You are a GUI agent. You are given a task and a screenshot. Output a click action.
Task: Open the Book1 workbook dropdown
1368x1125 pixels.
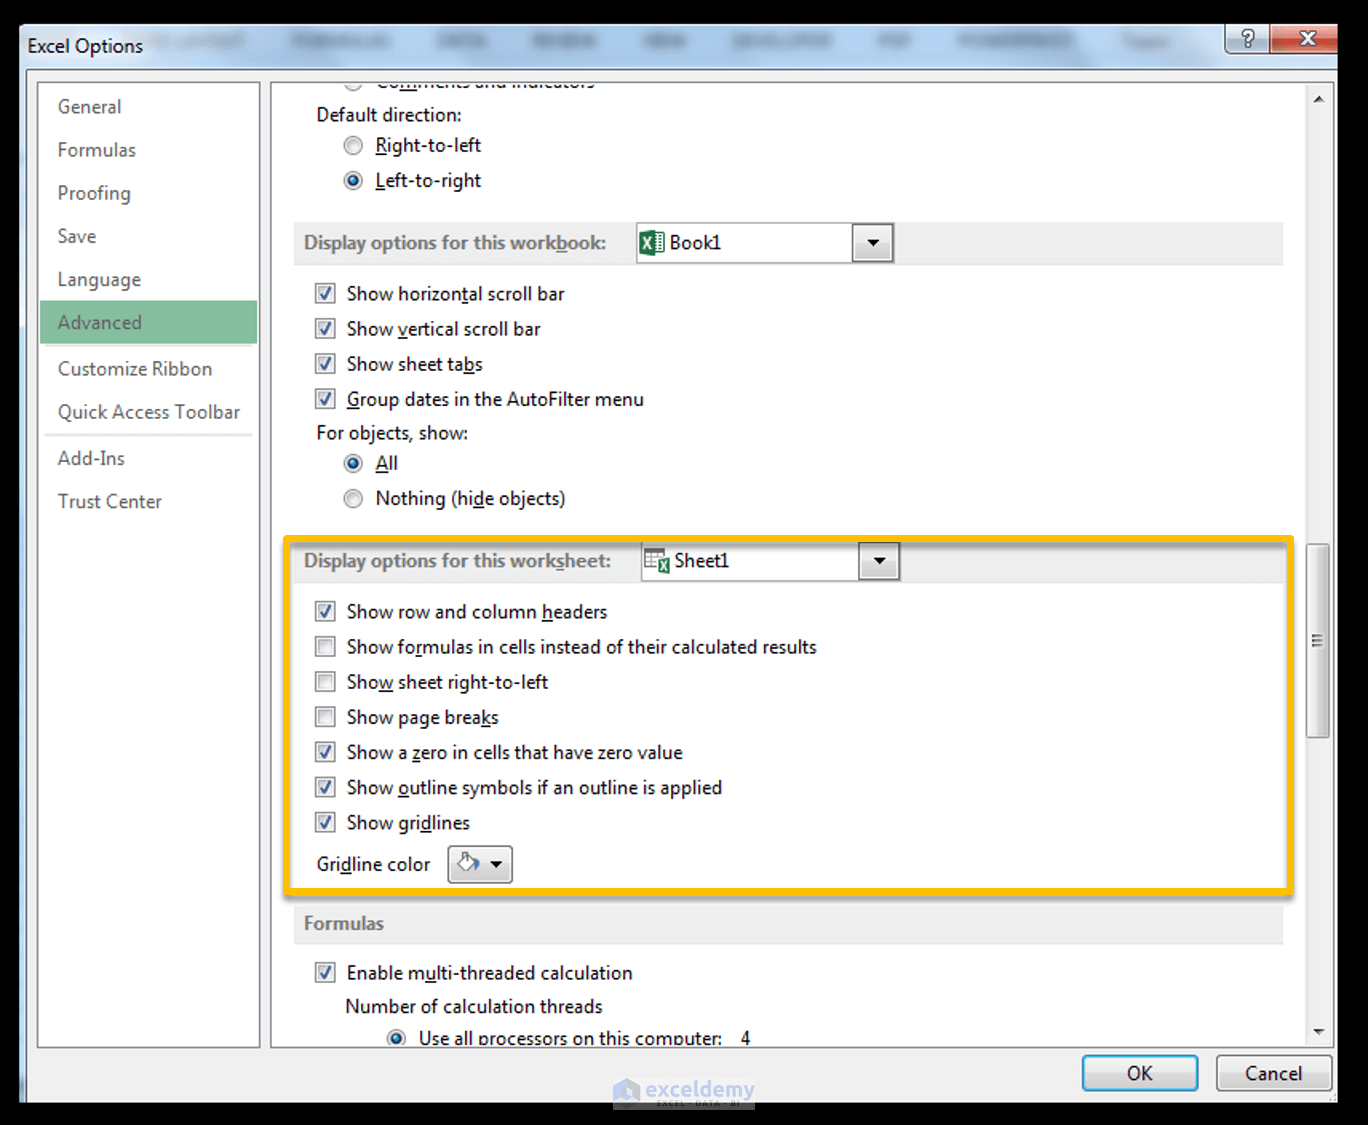pos(872,243)
